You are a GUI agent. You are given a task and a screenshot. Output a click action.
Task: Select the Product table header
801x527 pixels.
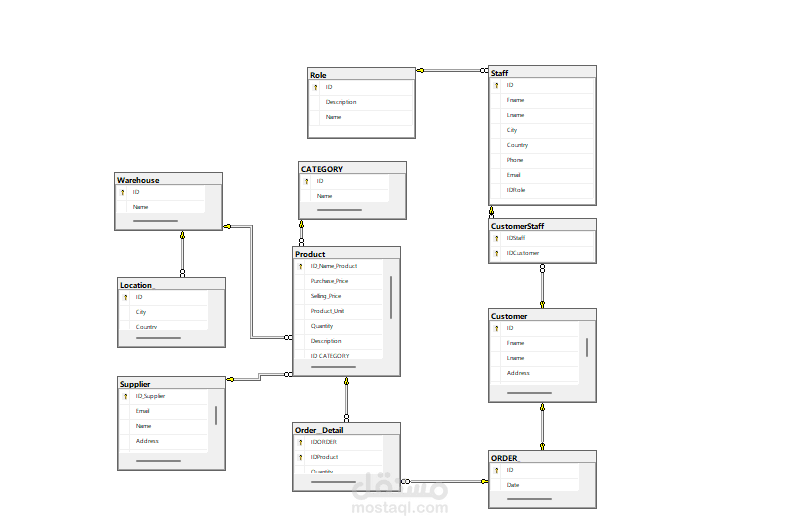point(346,254)
